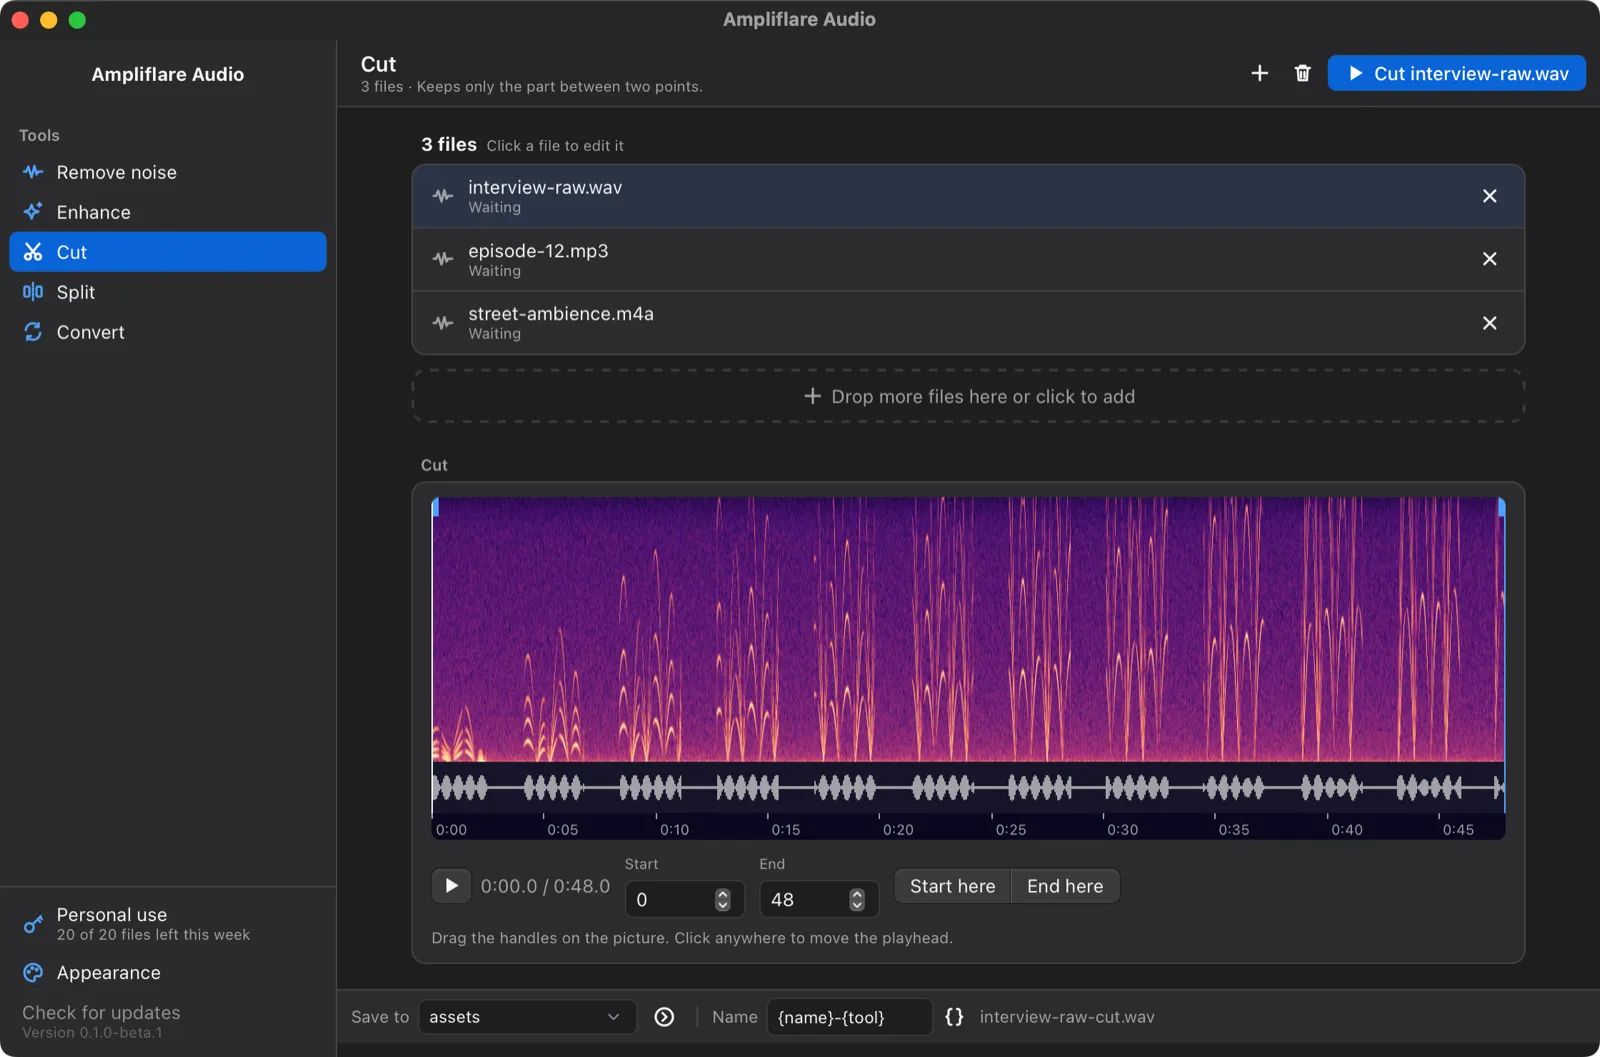Click the Start here button
This screenshot has height=1057, width=1600.
[953, 886]
